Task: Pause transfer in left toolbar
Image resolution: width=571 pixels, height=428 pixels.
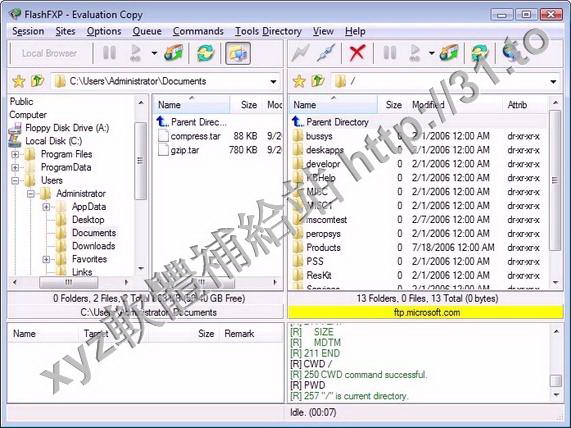Action: 109,53
